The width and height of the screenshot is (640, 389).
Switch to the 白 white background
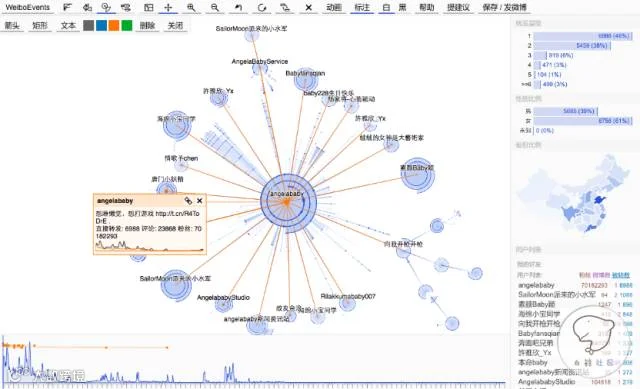(x=386, y=7)
